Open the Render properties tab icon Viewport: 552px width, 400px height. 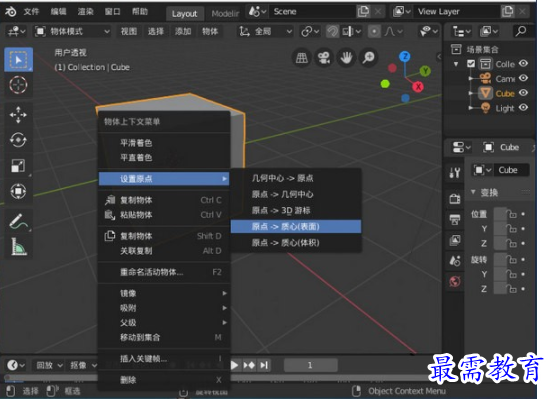pos(455,199)
